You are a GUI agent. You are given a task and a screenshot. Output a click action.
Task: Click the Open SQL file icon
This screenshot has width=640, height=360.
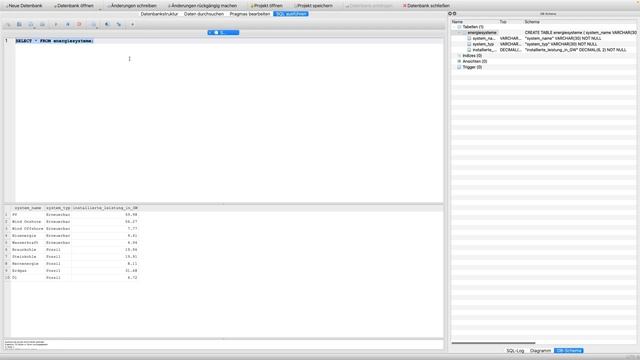(19, 24)
